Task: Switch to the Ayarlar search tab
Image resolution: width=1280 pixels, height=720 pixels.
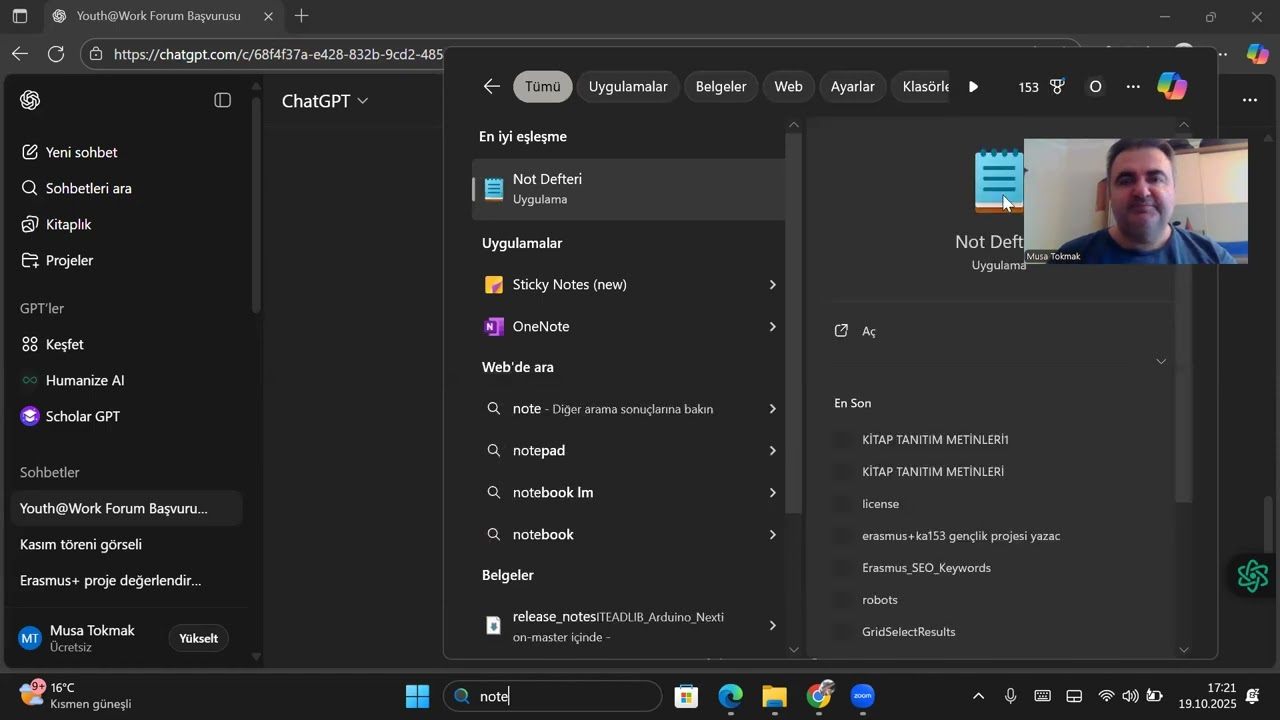Action: 853,87
